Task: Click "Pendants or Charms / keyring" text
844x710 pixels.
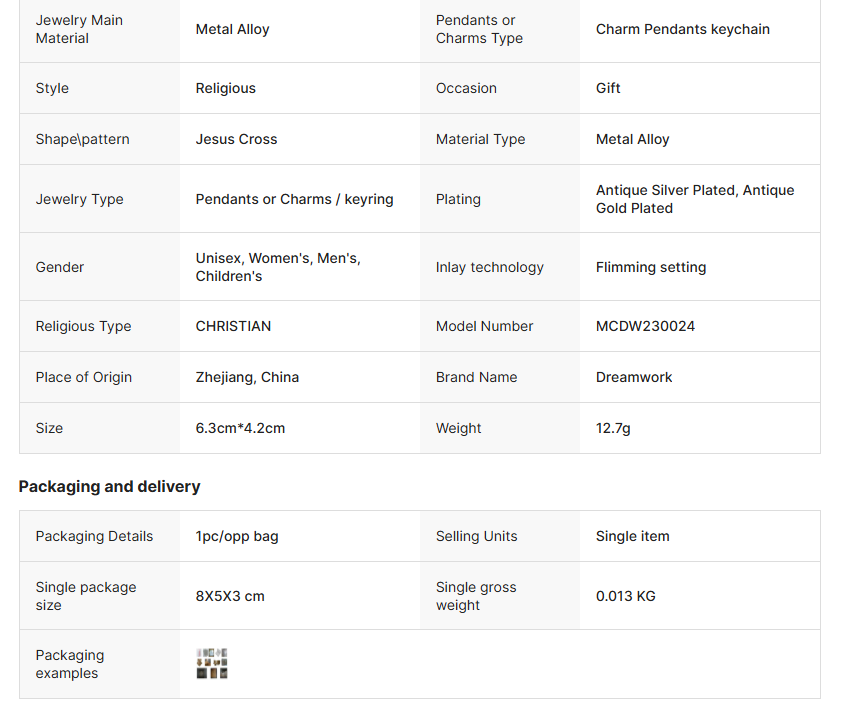Action: 294,199
